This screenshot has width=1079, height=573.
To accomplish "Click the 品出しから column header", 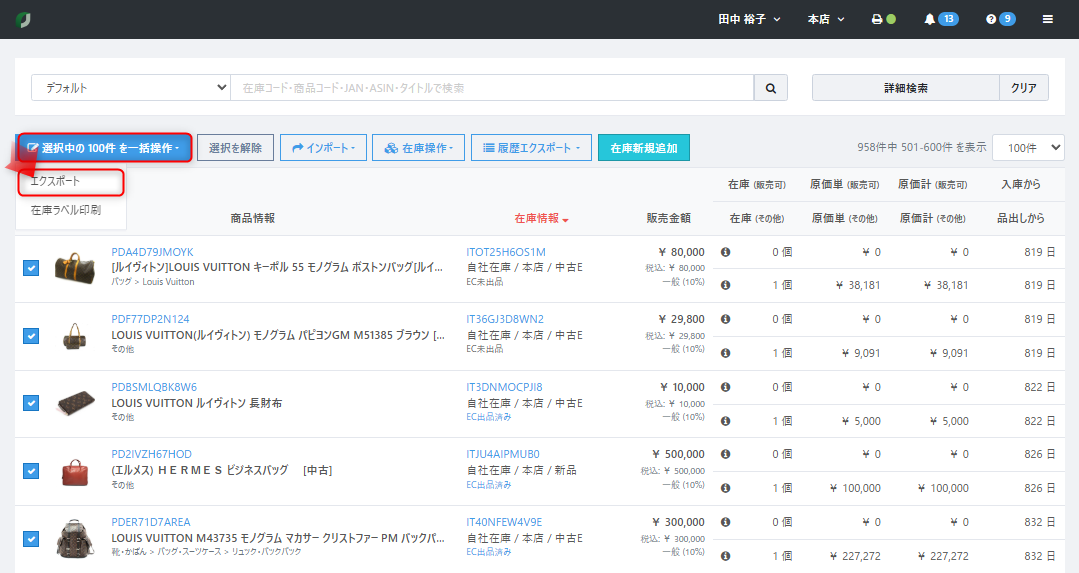I will (x=1021, y=218).
